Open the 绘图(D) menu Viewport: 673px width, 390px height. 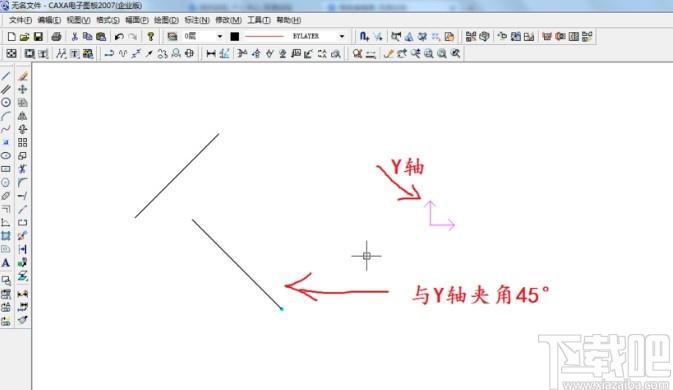(167, 20)
